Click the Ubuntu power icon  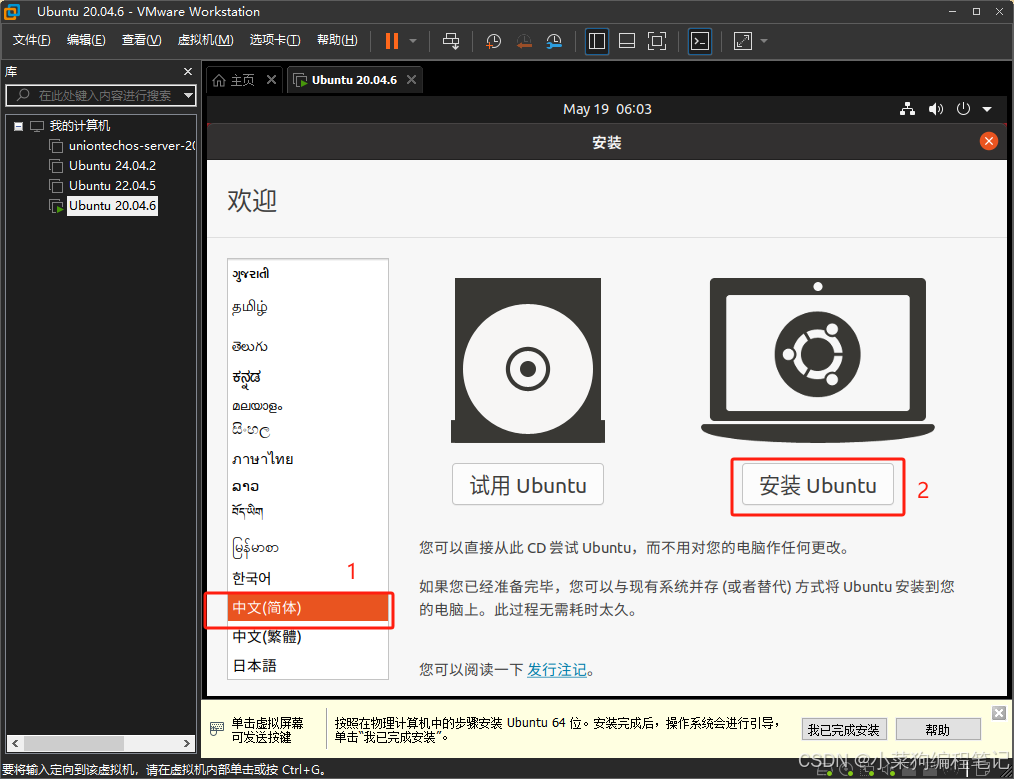964,109
